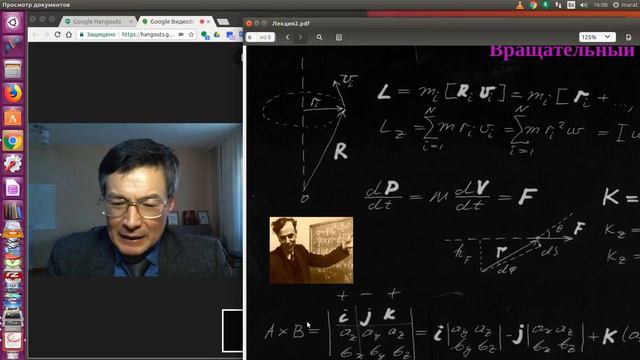
Task: Go to next page in PDF viewer
Action: pyautogui.click(x=300, y=37)
